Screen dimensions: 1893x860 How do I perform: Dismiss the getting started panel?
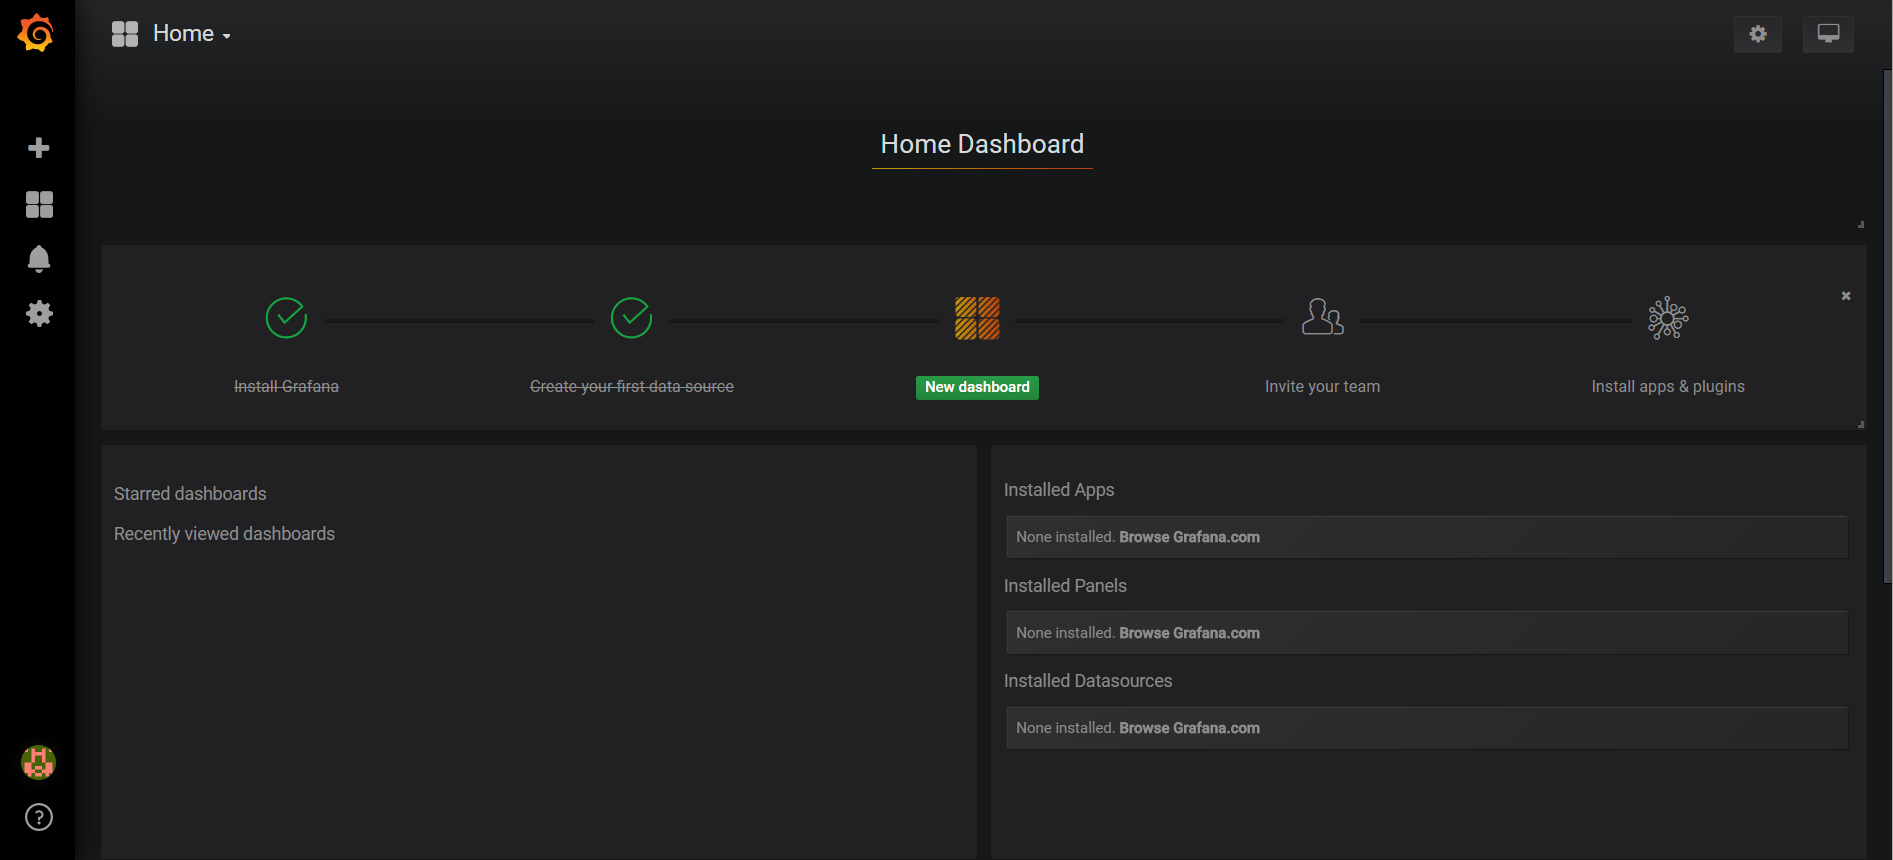pyautogui.click(x=1846, y=296)
